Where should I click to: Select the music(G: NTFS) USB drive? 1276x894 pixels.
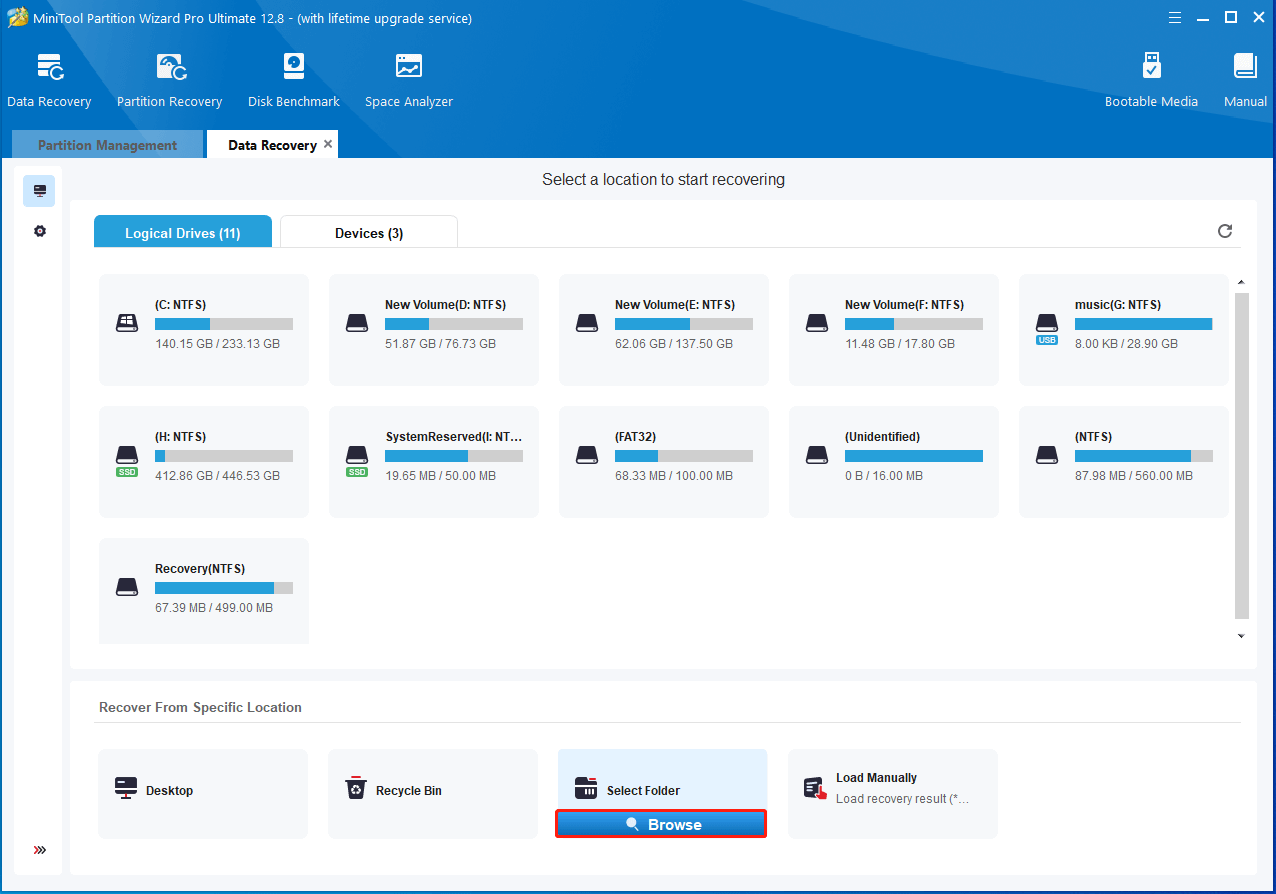1124,330
